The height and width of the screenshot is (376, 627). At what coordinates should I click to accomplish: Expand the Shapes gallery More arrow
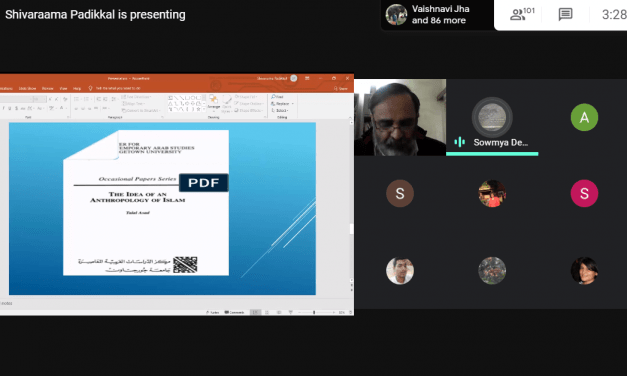point(204,109)
